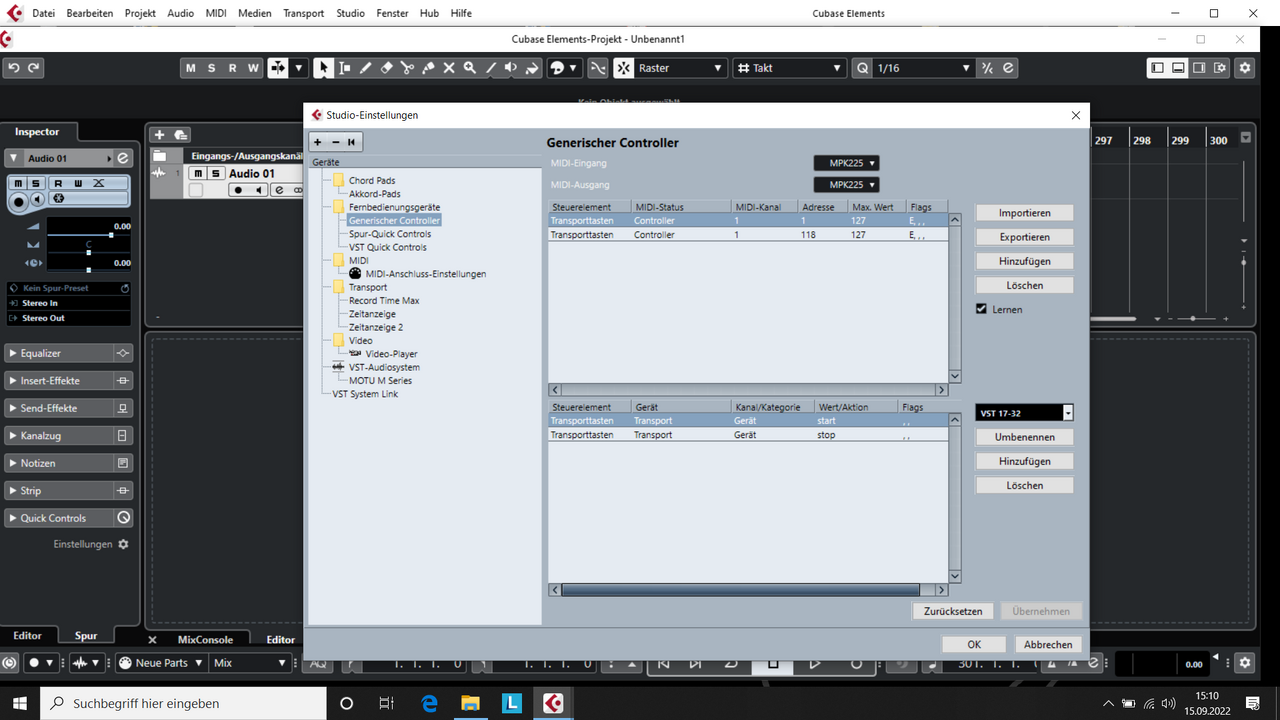Click the Redo arrow in toolbar
Screen dimensions: 1280x720
pyautogui.click(x=34, y=68)
